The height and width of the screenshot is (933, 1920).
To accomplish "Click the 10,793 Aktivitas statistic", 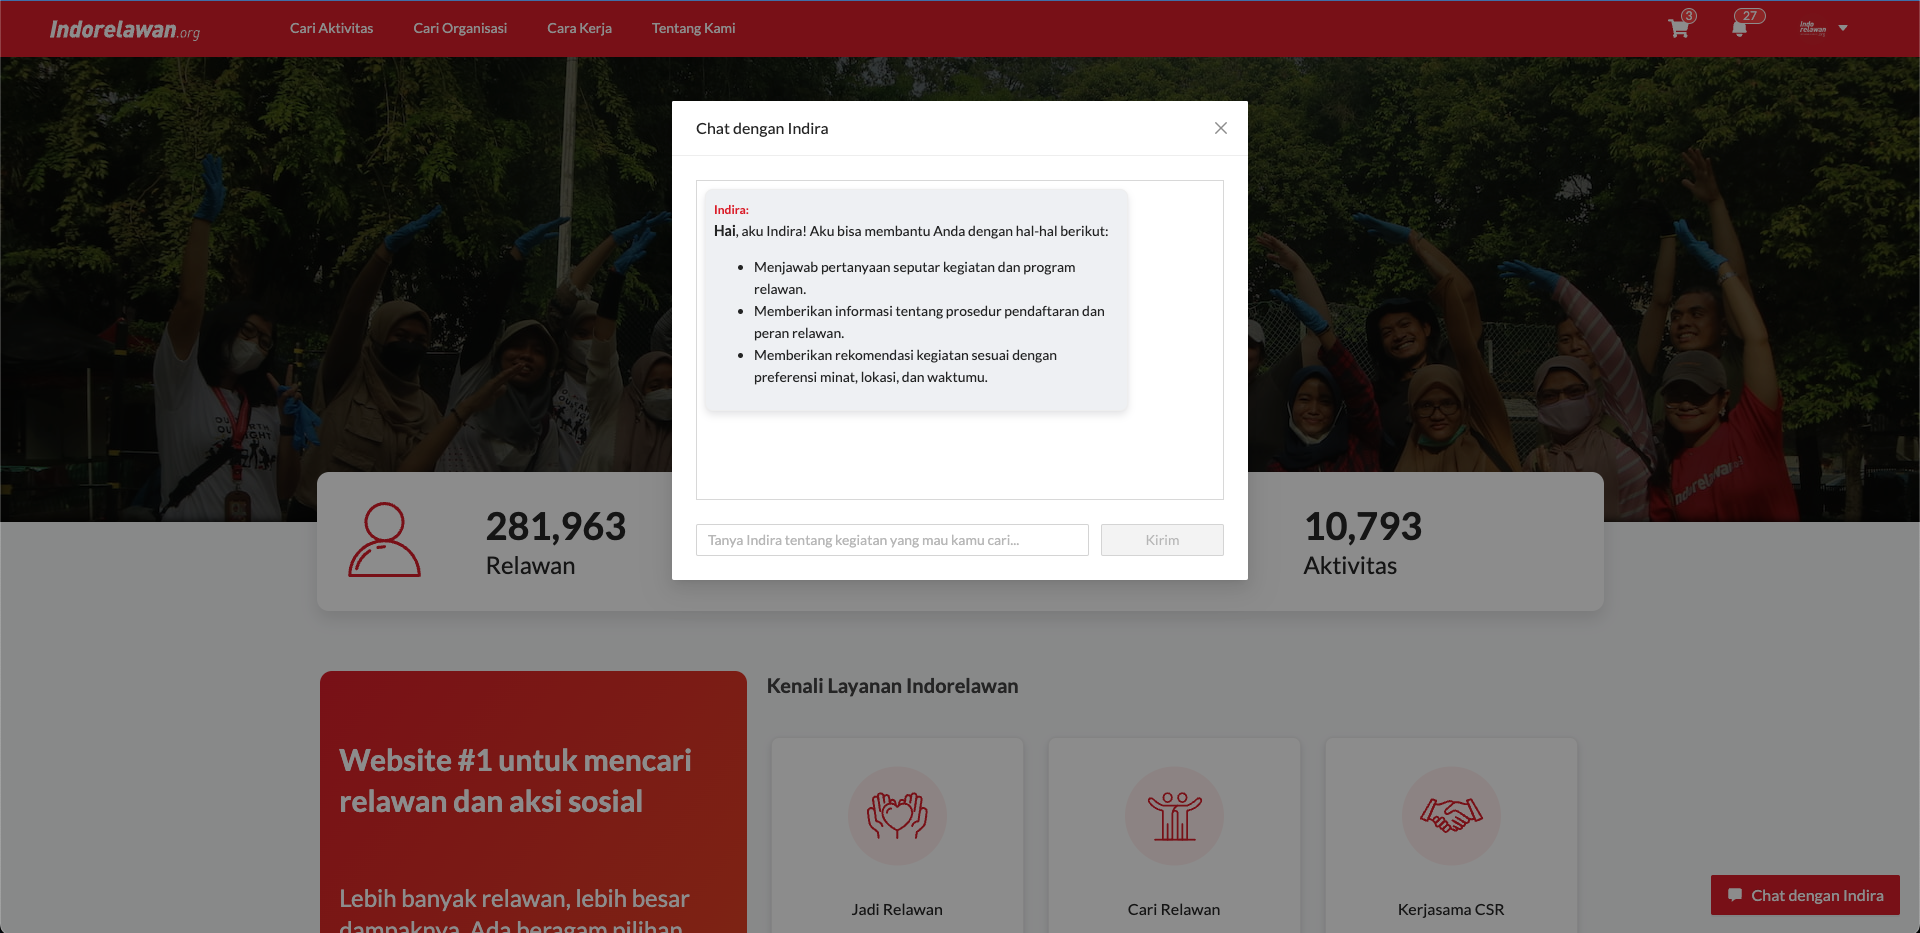I will pyautogui.click(x=1361, y=542).
